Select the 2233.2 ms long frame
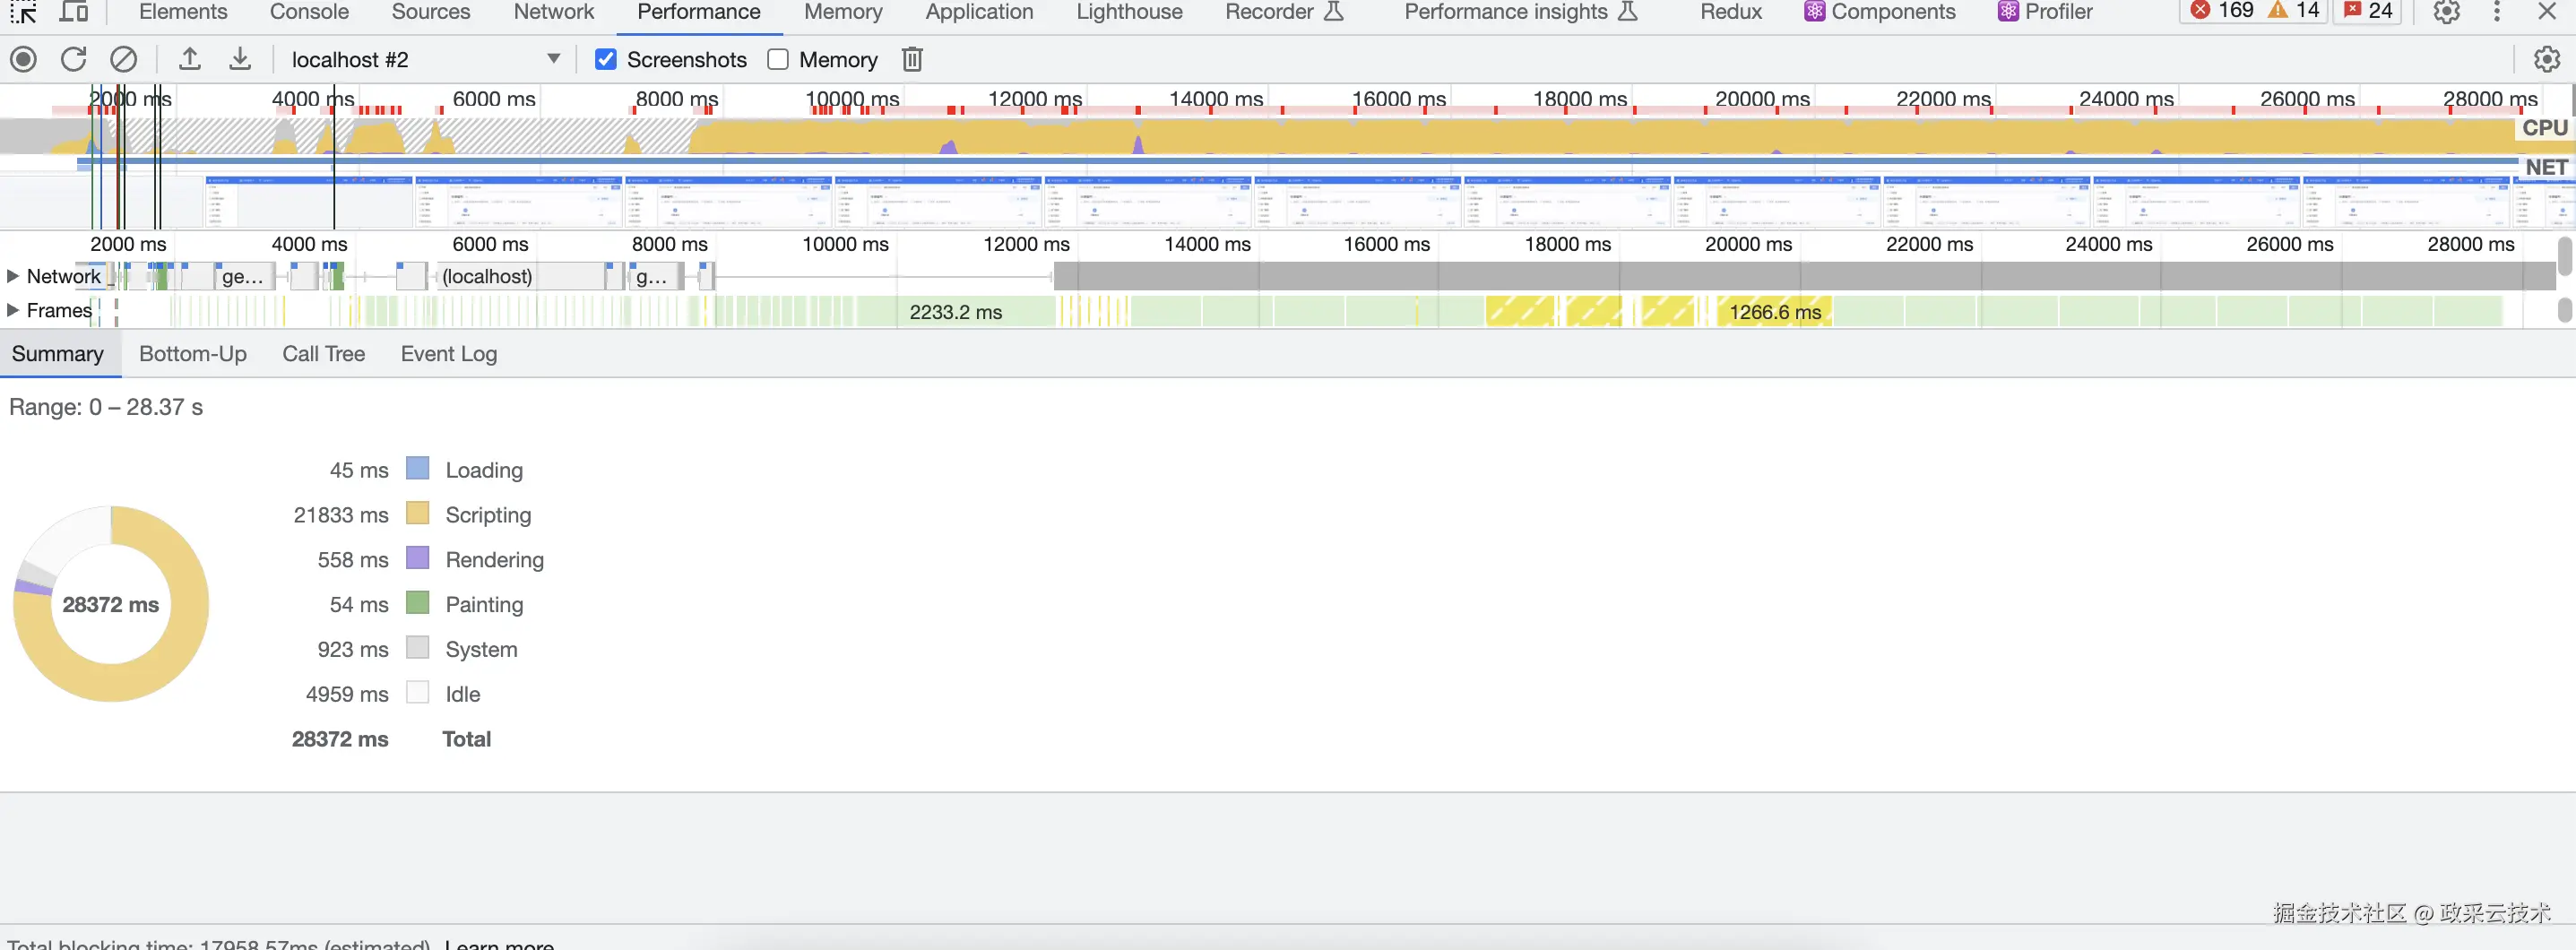Viewport: 2576px width, 950px height. [956, 312]
